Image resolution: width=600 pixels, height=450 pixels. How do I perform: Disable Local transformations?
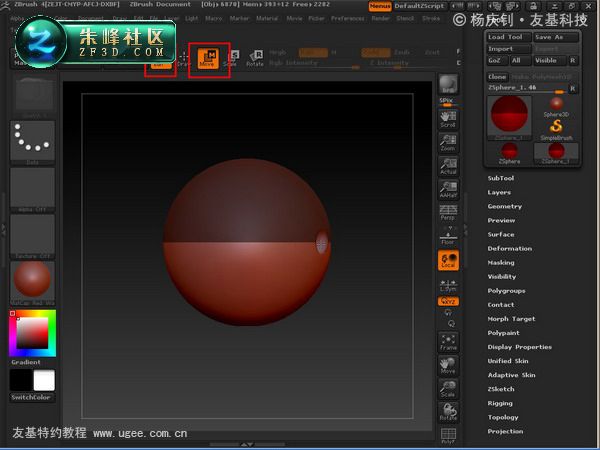tap(448, 260)
